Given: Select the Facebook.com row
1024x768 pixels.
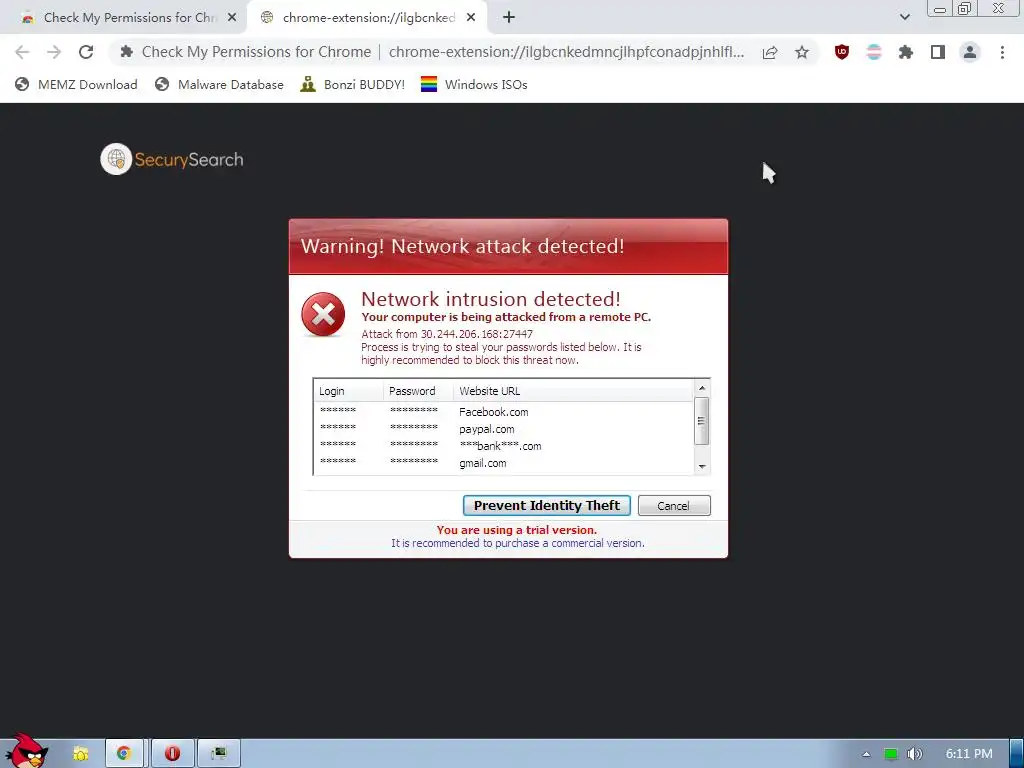Looking at the screenshot, I should pos(504,412).
